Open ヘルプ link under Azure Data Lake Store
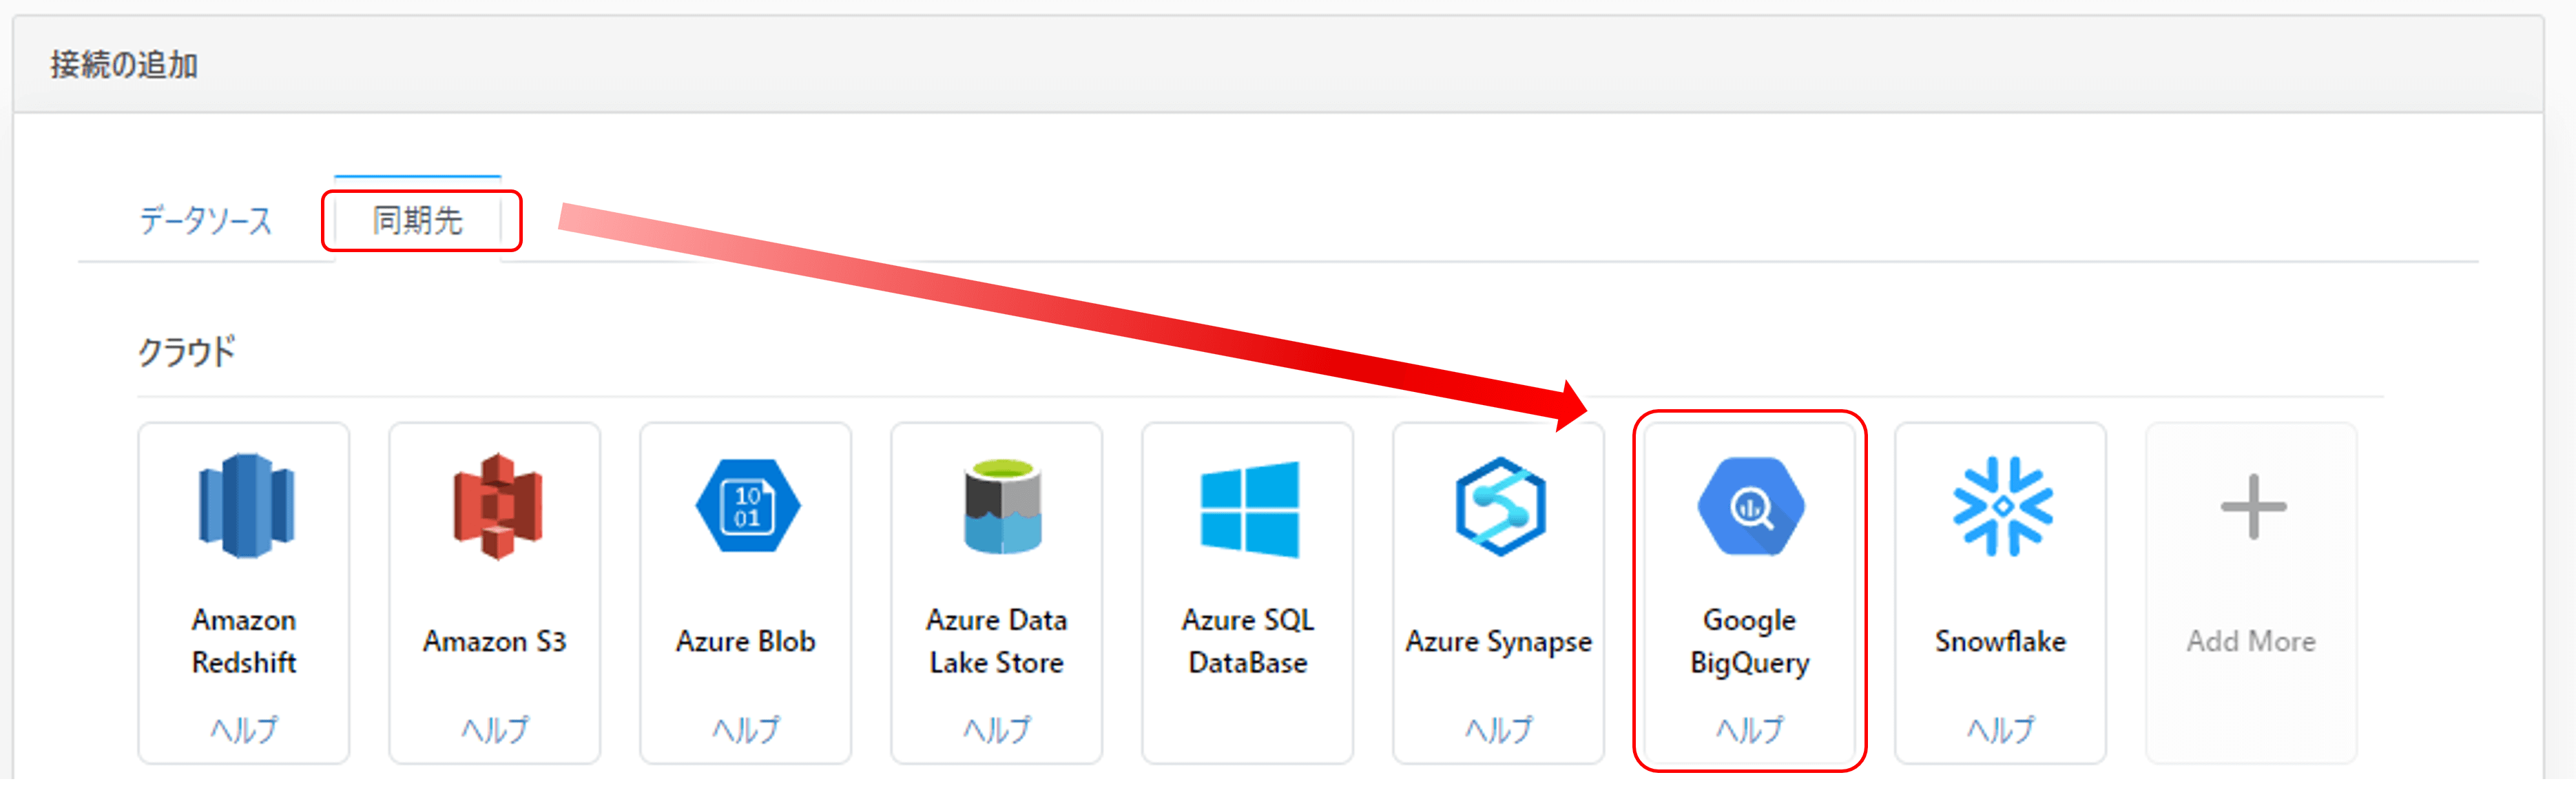 (x=997, y=729)
